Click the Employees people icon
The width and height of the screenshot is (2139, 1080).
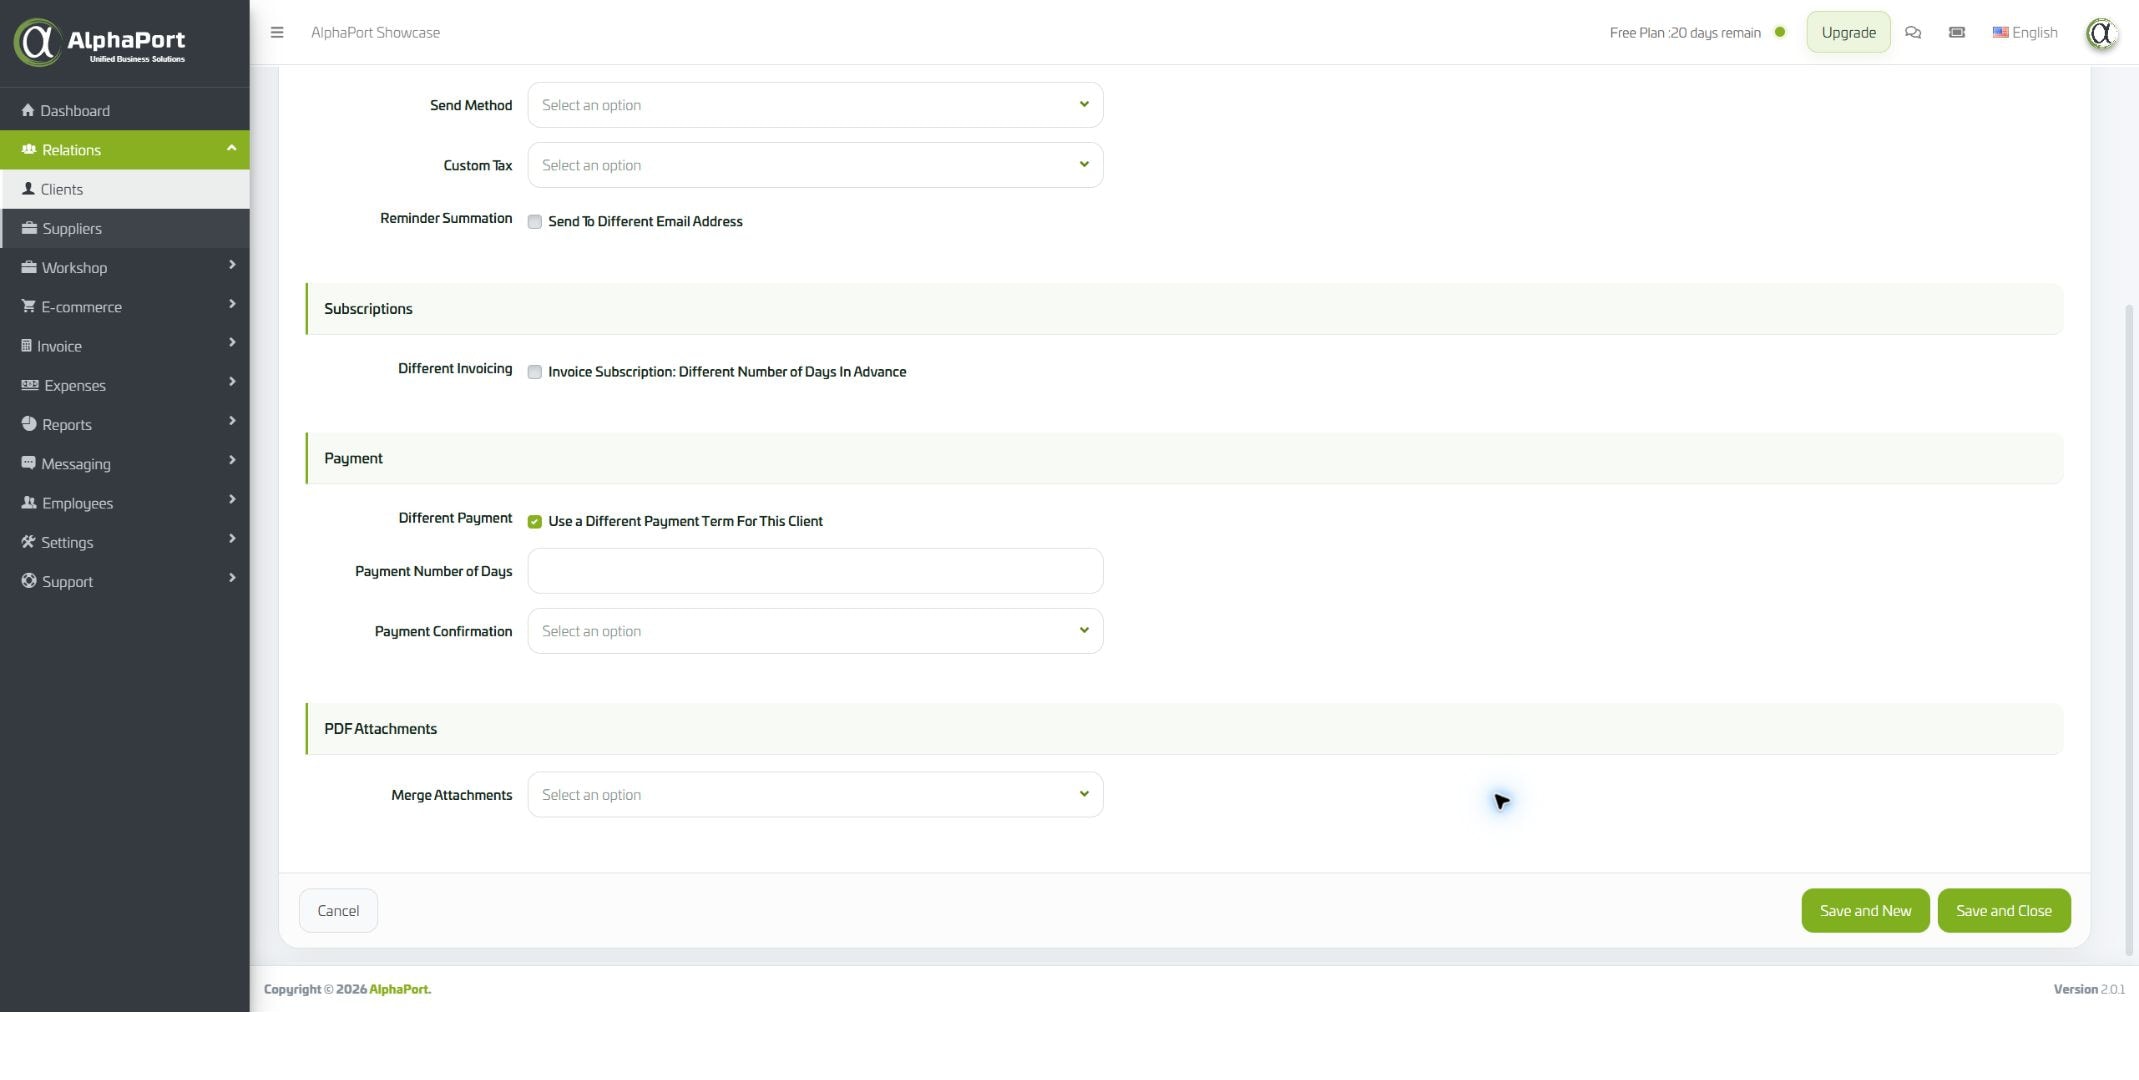click(x=29, y=503)
